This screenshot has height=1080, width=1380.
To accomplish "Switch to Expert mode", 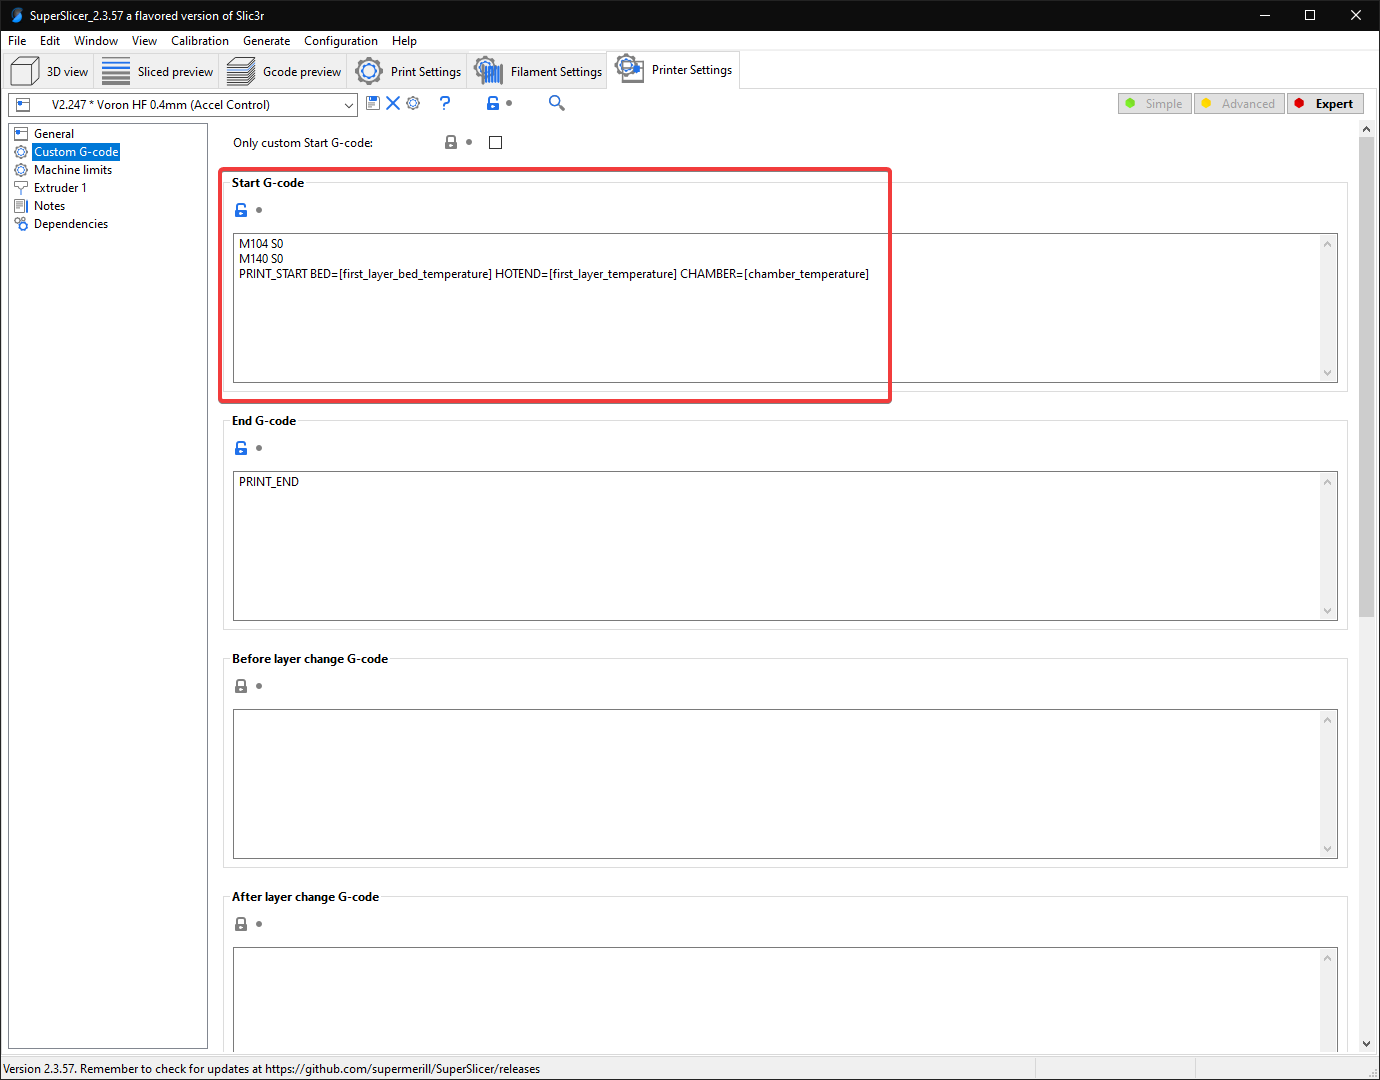I will tap(1325, 103).
